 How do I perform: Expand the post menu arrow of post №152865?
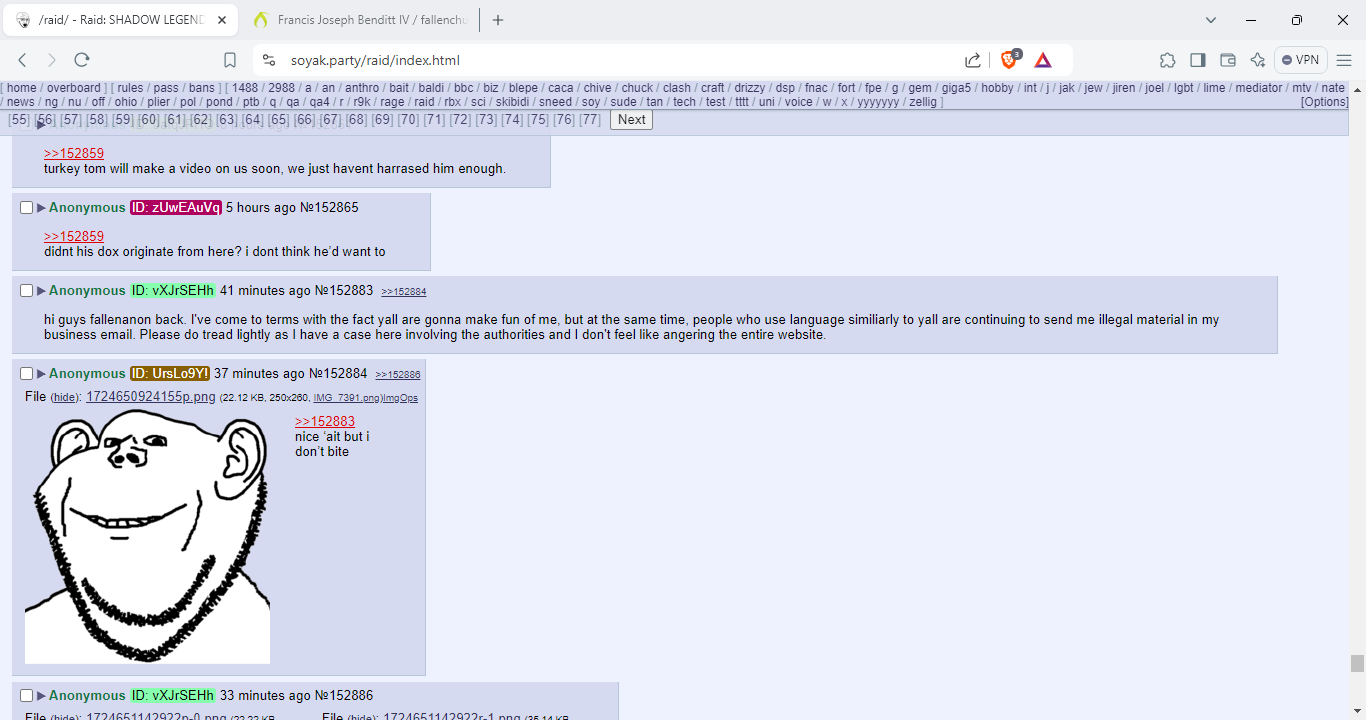click(x=42, y=208)
